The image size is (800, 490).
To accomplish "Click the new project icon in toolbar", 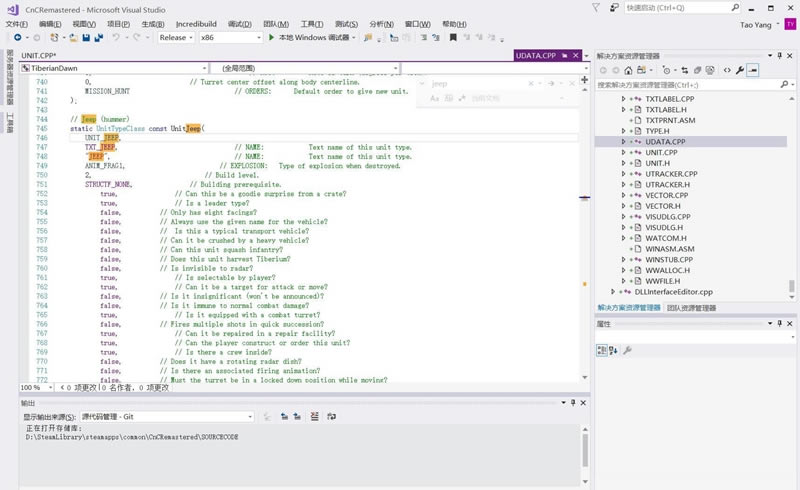I will pos(54,37).
